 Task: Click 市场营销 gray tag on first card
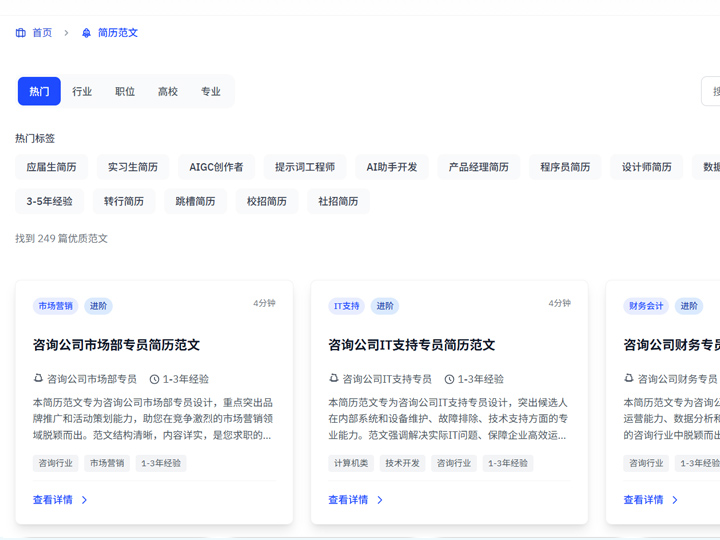[107, 463]
